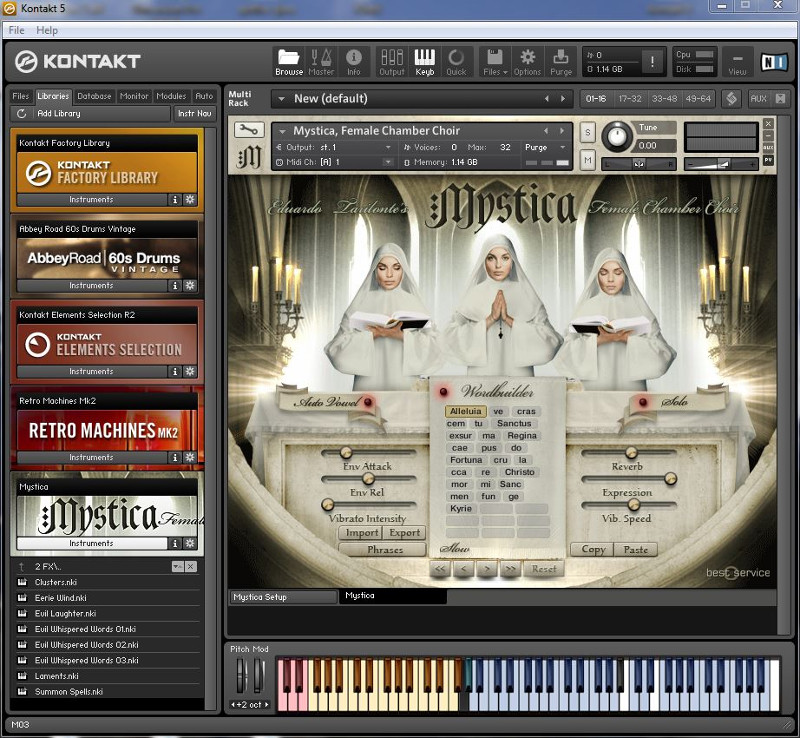
Task: Open the dropdown arrow beside 2 FX folder
Action: pyautogui.click(x=178, y=567)
